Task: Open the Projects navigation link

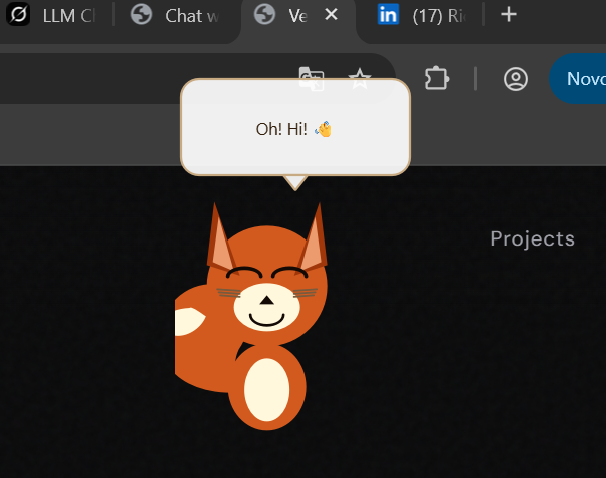Action: tap(532, 239)
